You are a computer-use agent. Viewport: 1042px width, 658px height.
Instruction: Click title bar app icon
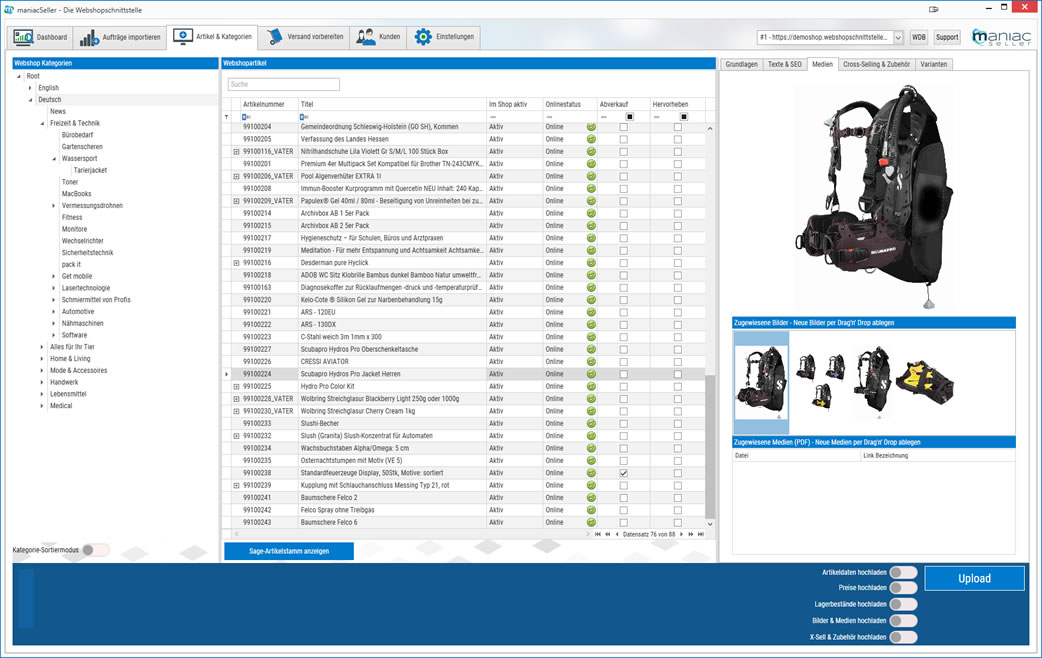[x=9, y=10]
